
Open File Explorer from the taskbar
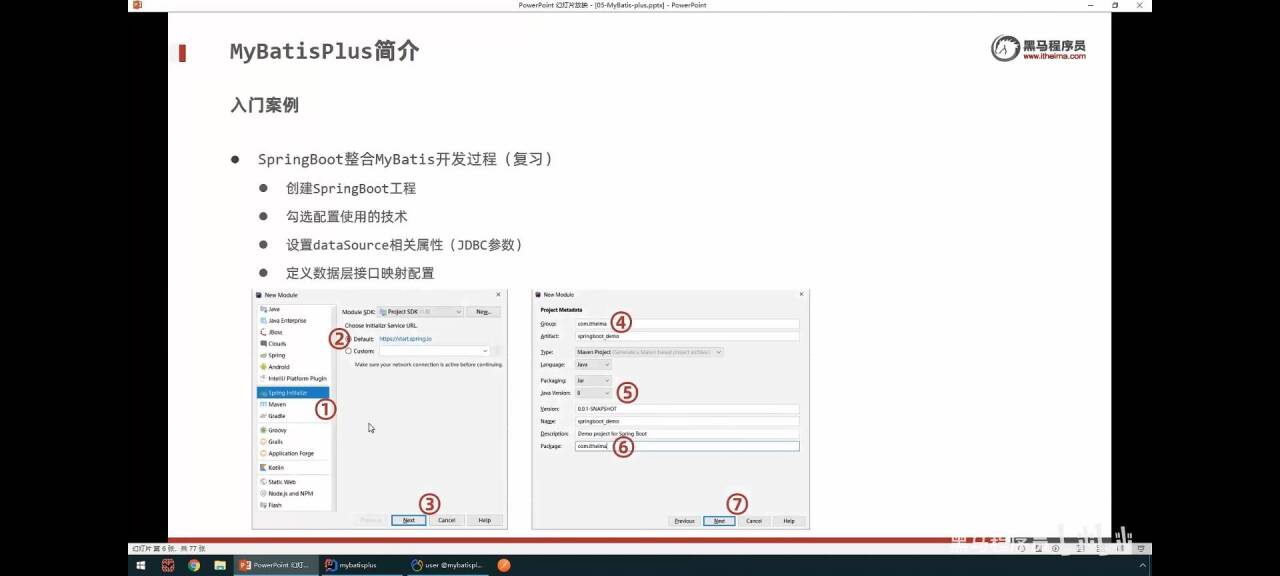point(219,565)
